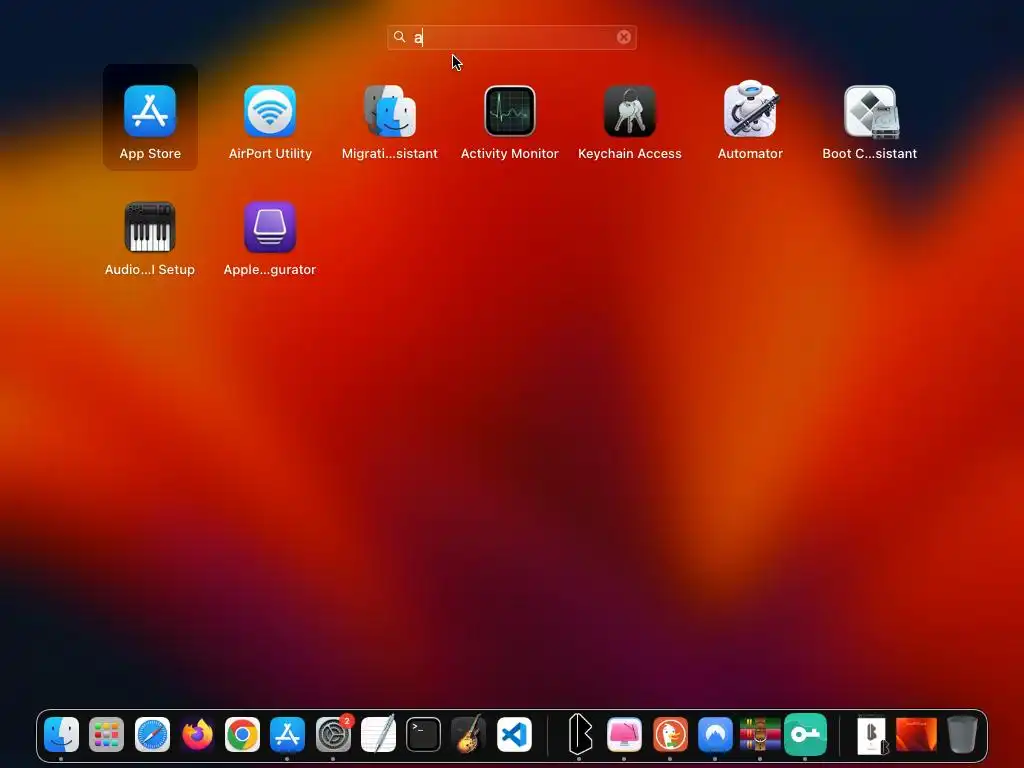This screenshot has height=768, width=1024.
Task: Open green key VPN app in Dock
Action: (805, 735)
